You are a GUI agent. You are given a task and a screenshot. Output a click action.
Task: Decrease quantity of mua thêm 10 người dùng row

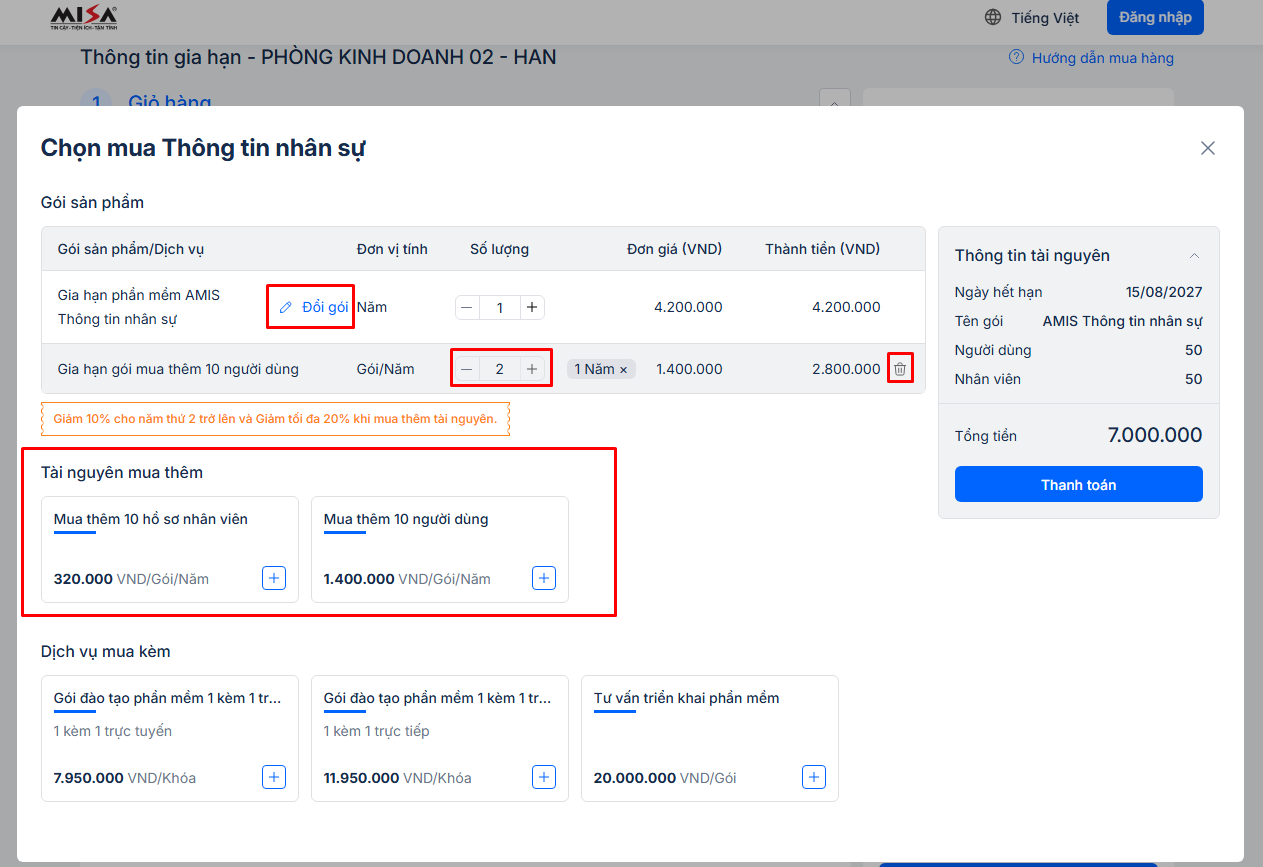point(467,369)
